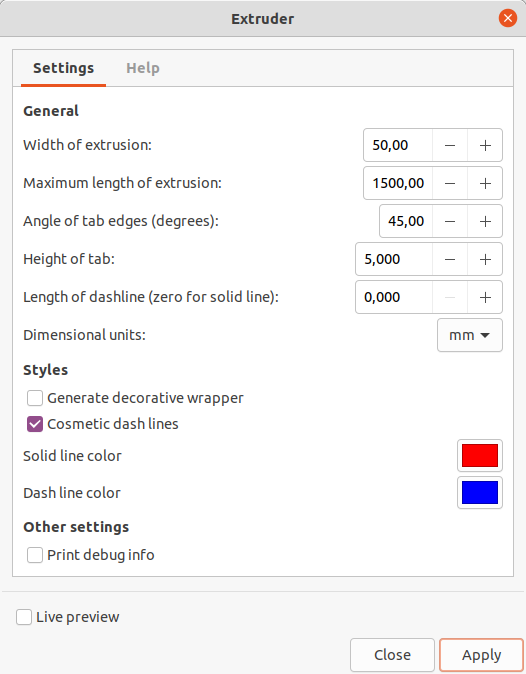Image resolution: width=526 pixels, height=674 pixels.
Task: Click the Width of extrusion input field
Action: [398, 145]
